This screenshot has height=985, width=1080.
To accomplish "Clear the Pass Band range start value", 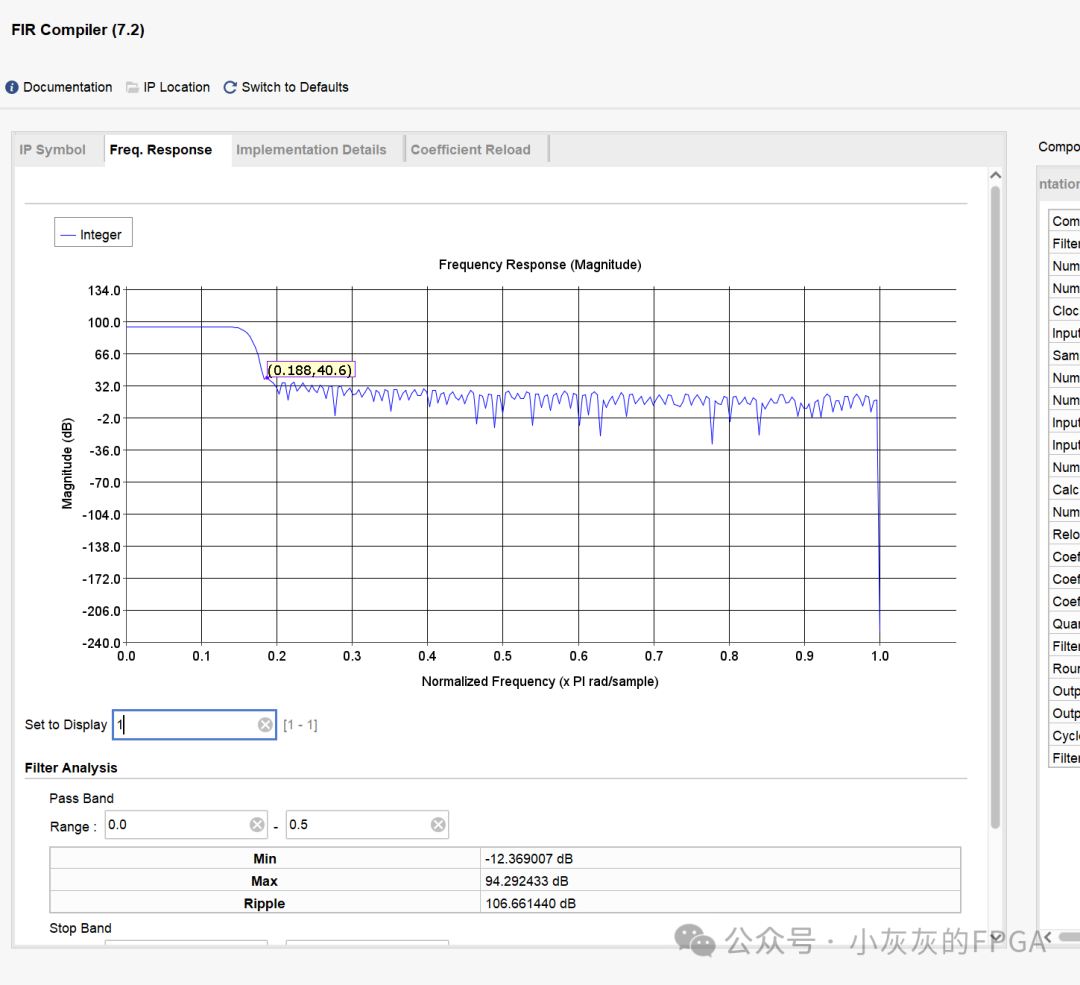I will [257, 825].
